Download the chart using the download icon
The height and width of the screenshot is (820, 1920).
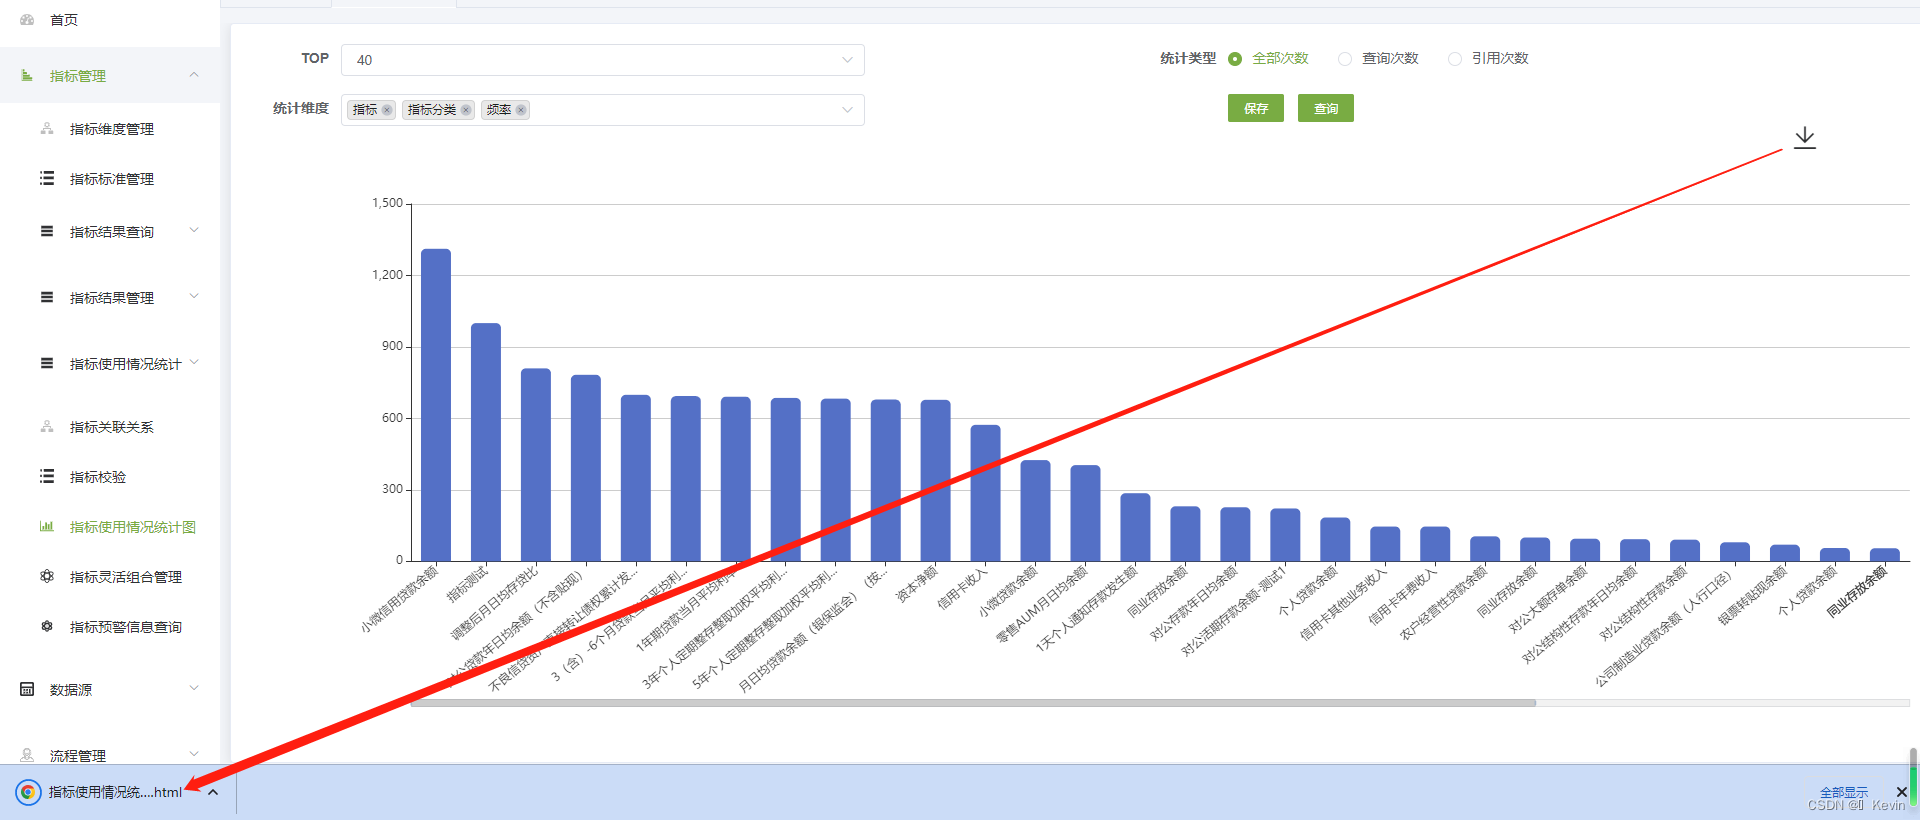(x=1805, y=138)
